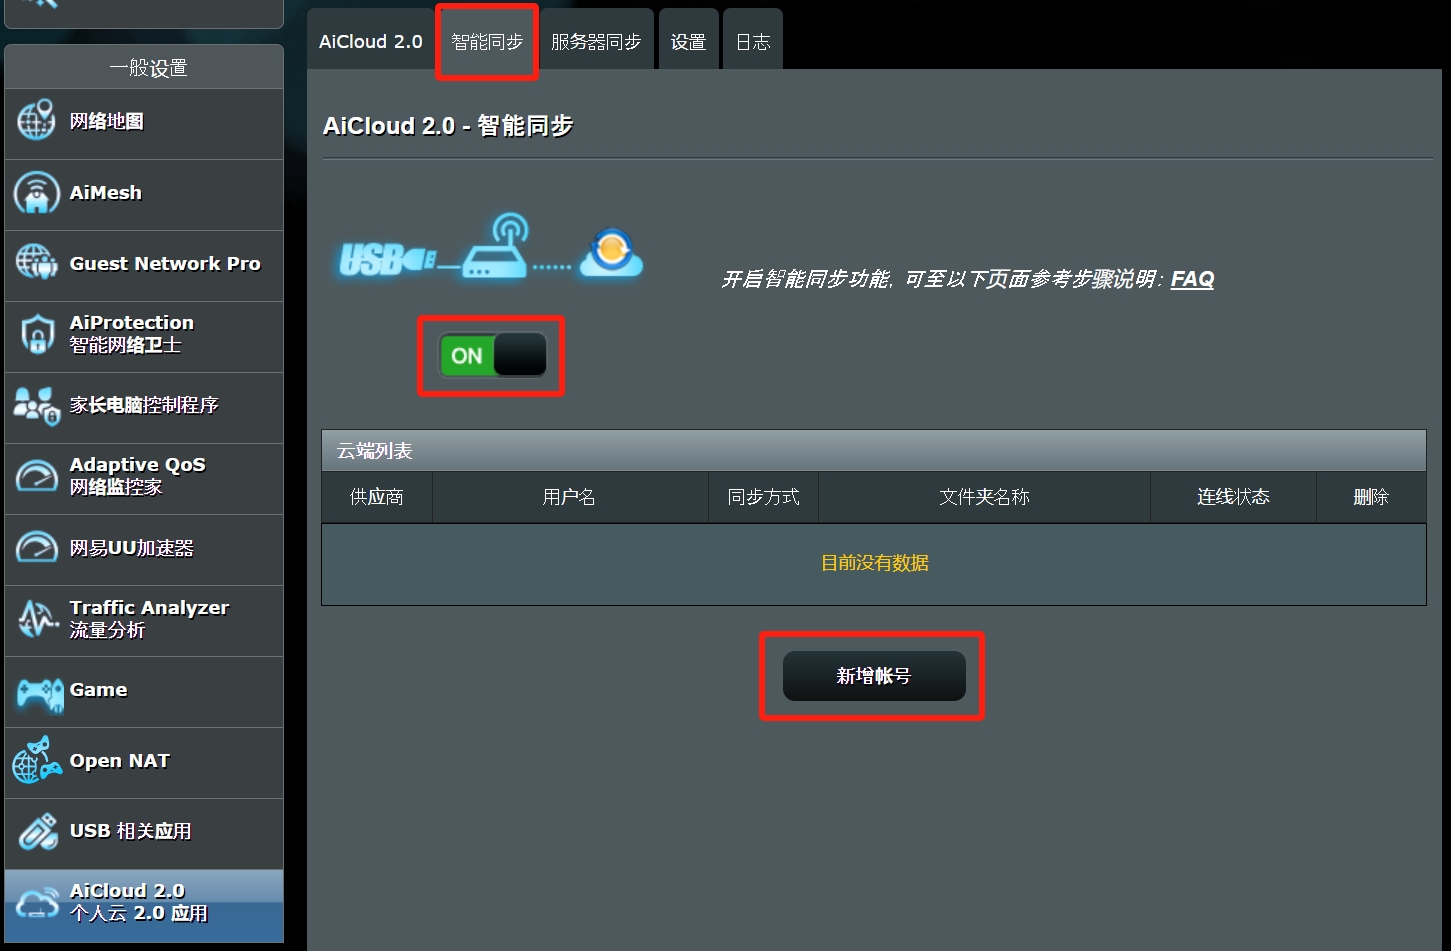Click the 文件夹名称 column header

tap(984, 497)
